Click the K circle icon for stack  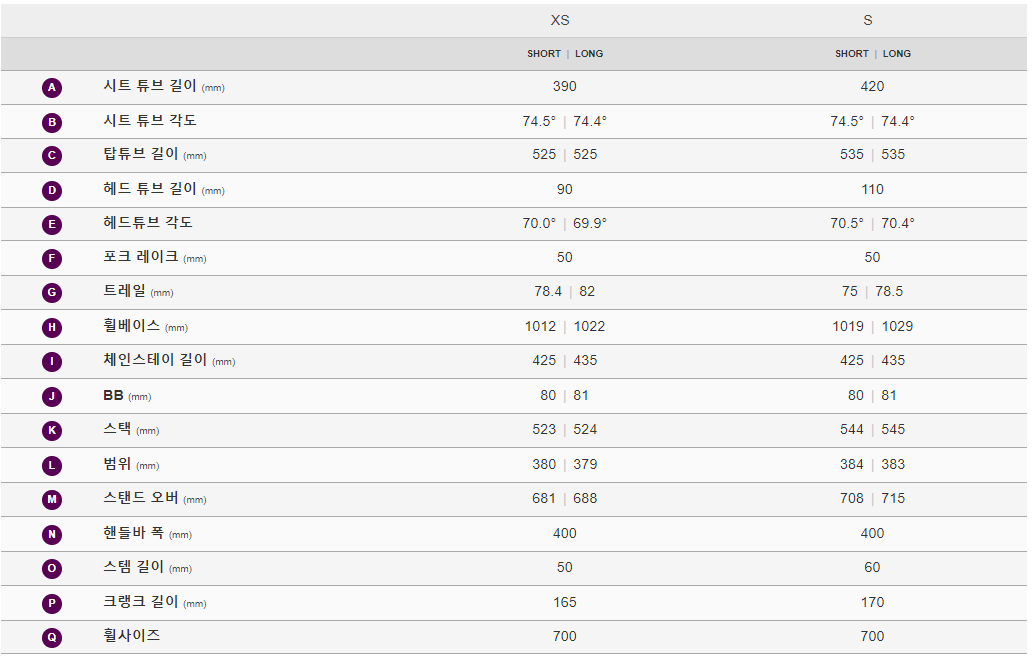[52, 431]
